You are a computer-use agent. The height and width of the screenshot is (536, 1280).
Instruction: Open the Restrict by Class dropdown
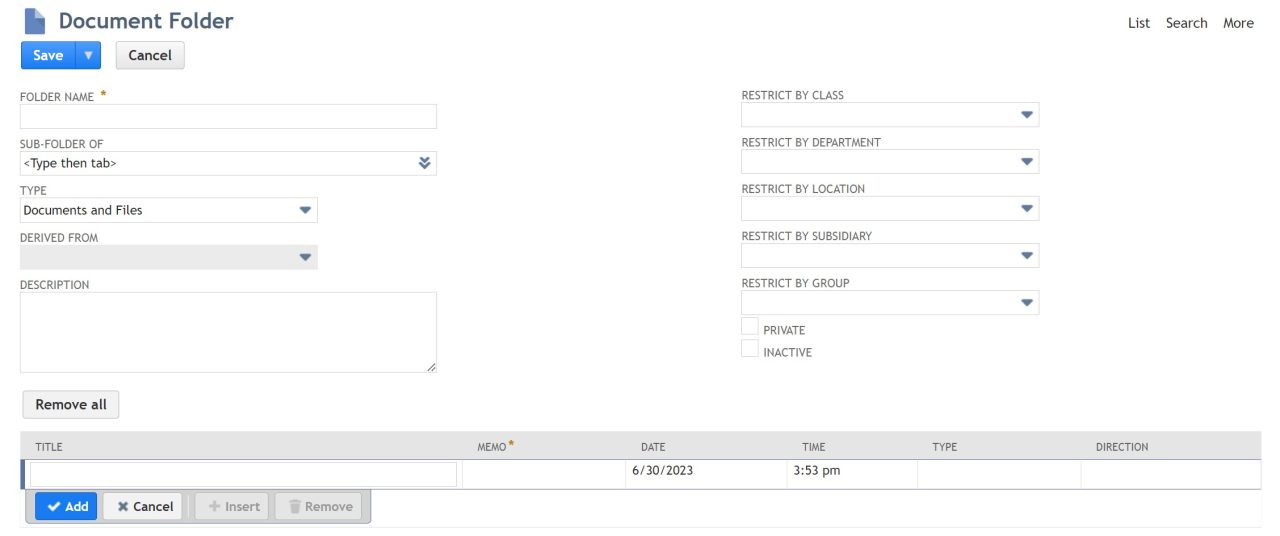tap(890, 115)
